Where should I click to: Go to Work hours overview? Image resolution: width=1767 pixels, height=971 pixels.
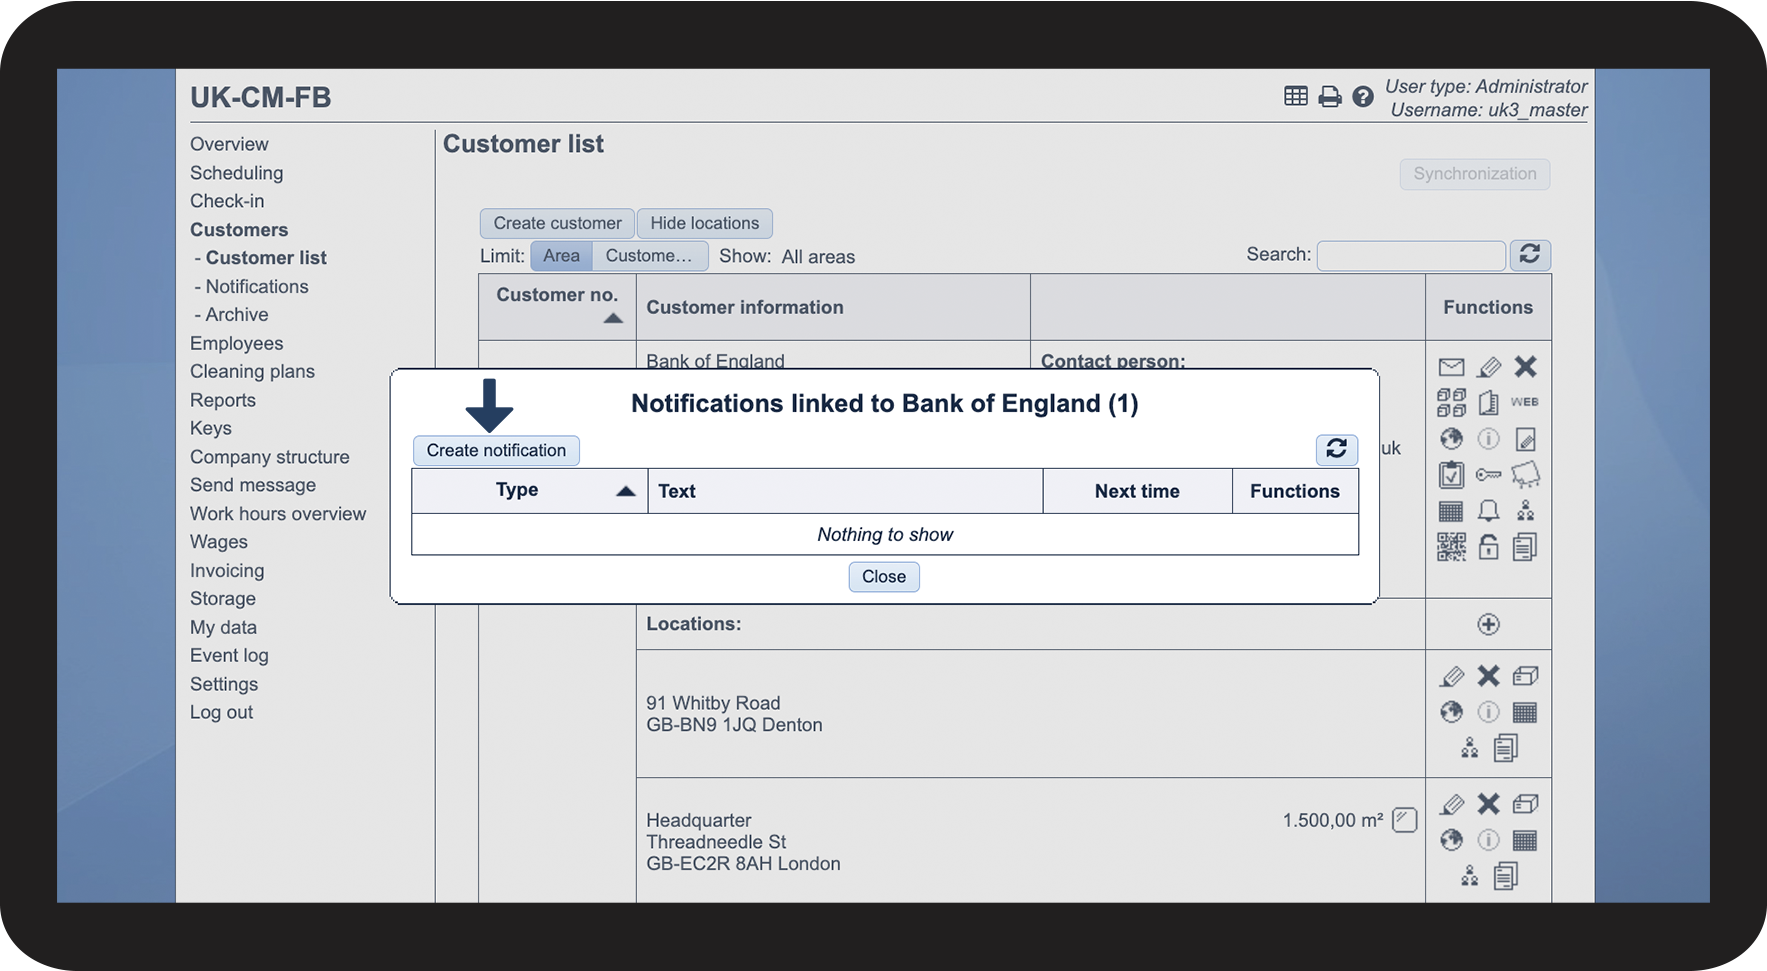pos(278,514)
